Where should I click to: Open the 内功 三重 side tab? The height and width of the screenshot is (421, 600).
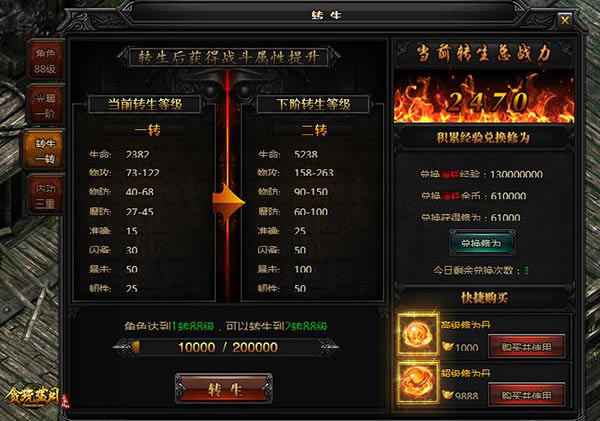click(x=45, y=195)
